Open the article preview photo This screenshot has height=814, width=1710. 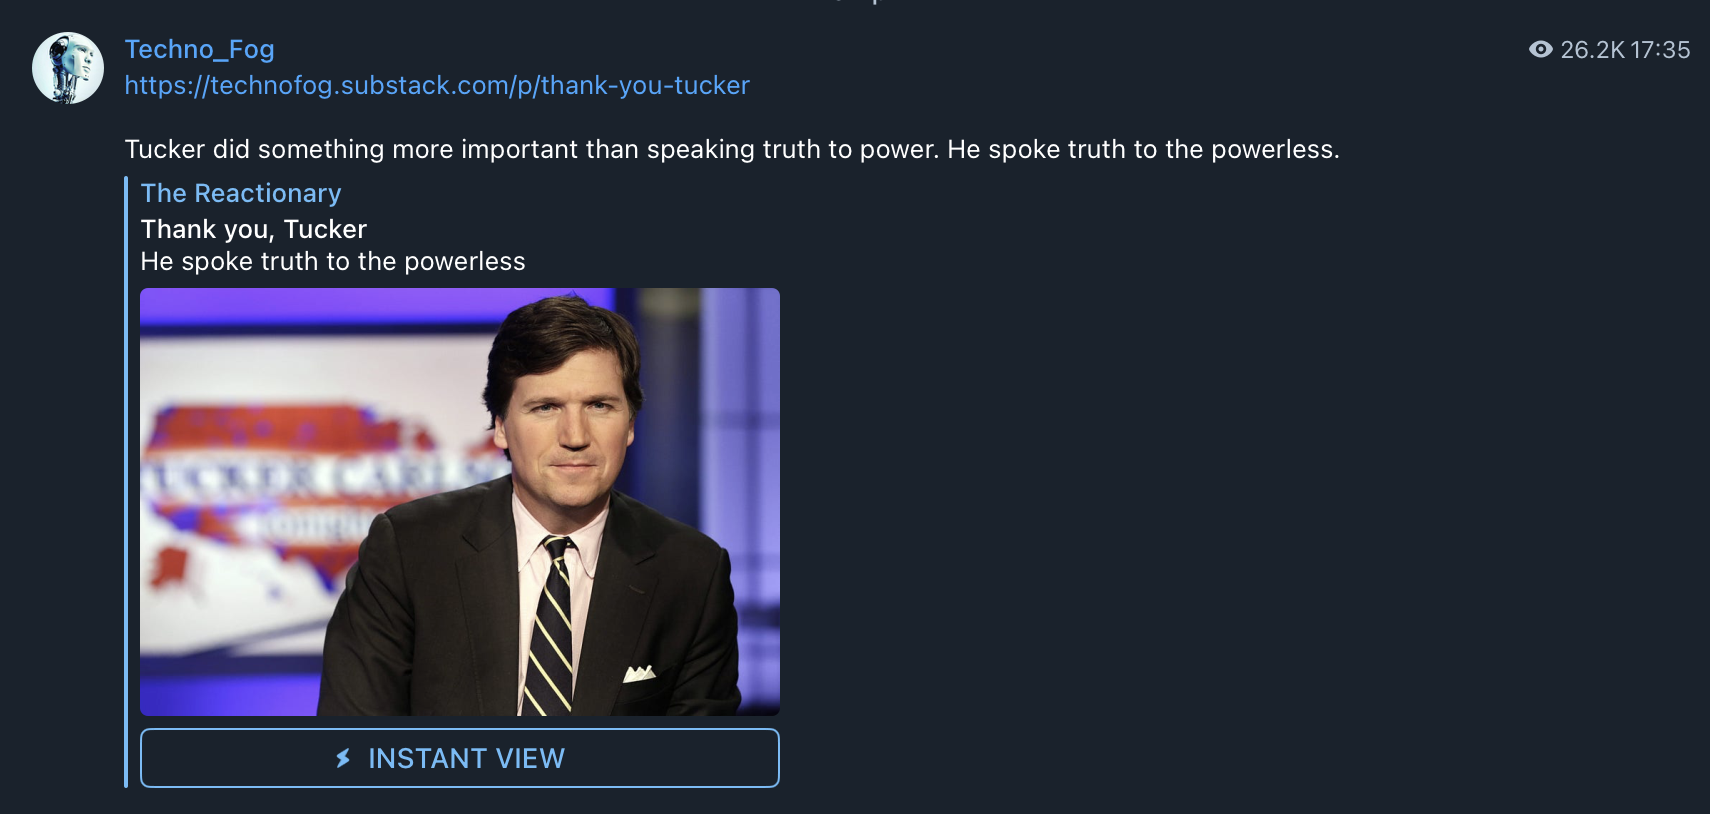(460, 502)
